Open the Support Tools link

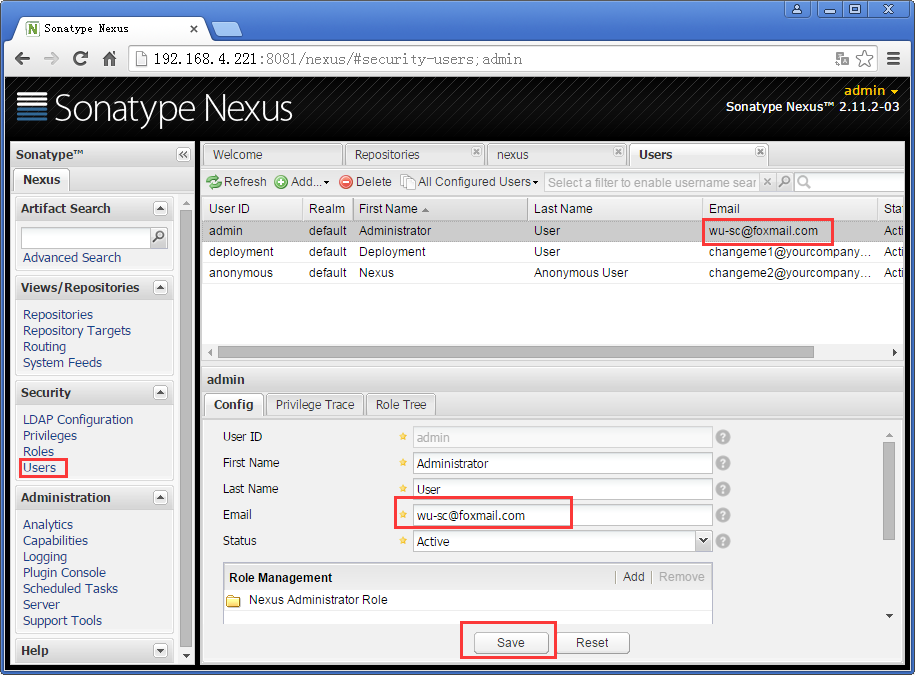(x=62, y=621)
